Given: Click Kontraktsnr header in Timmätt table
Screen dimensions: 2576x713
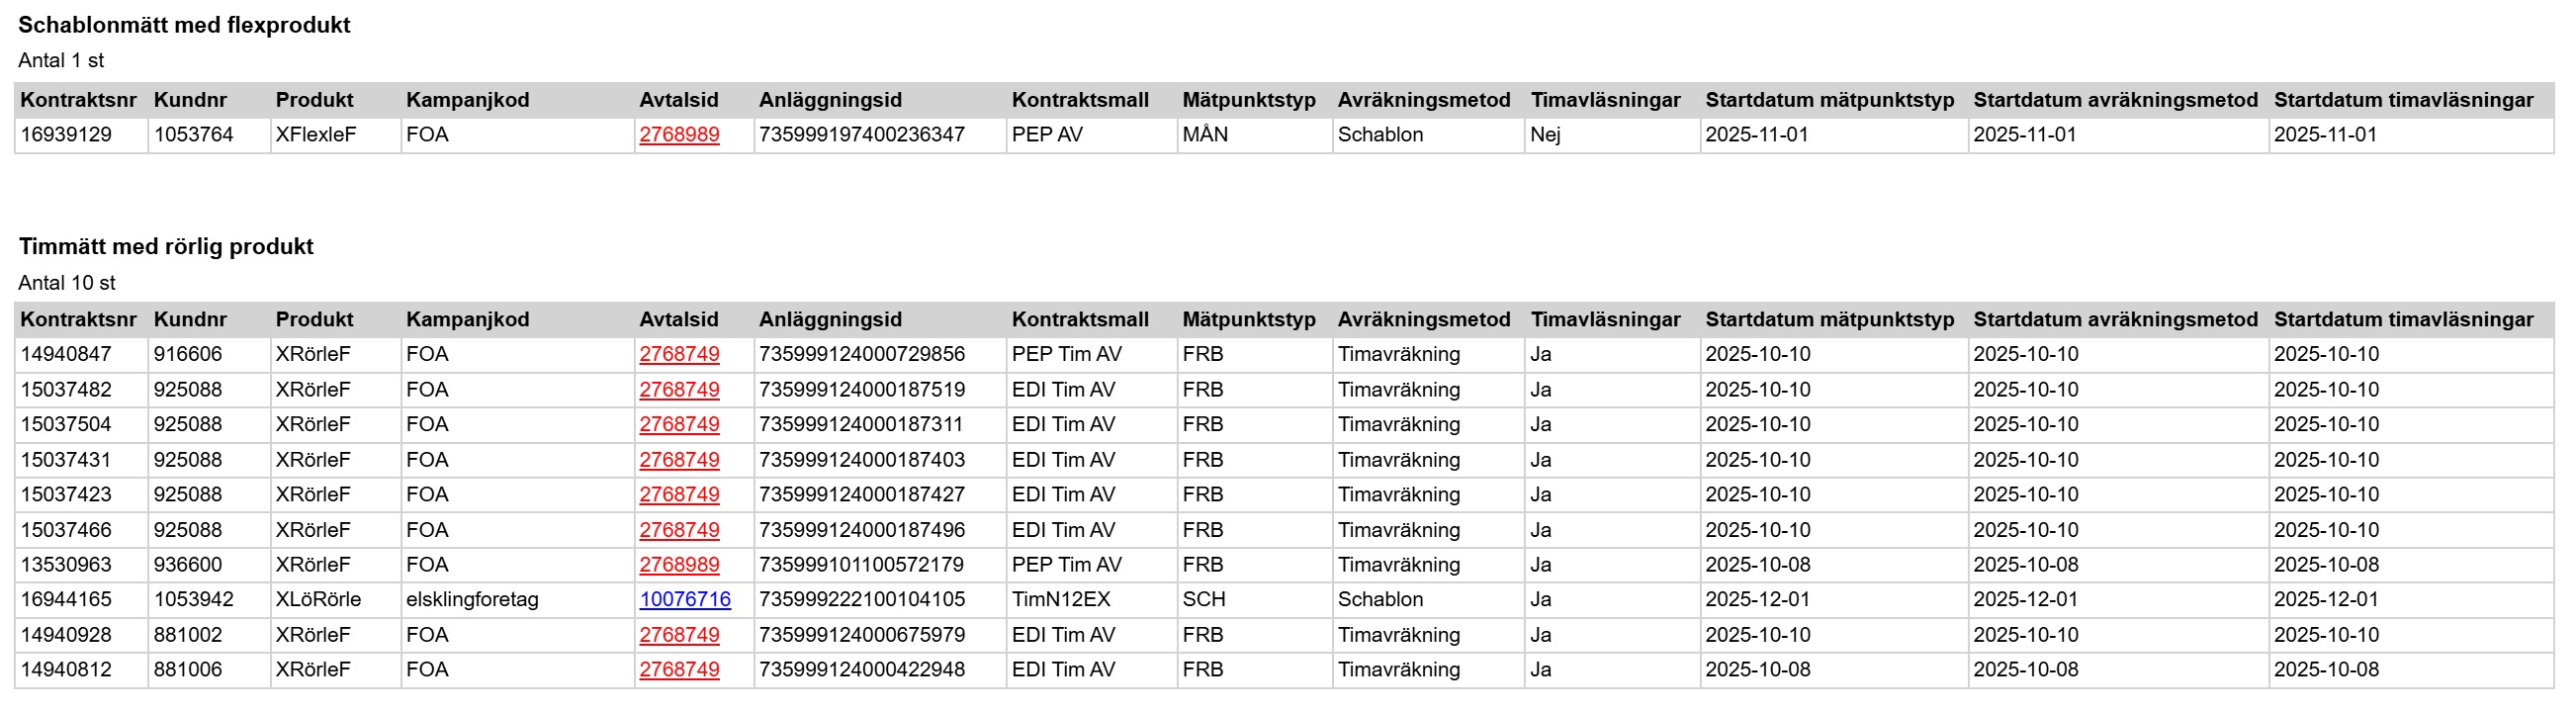Looking at the screenshot, I should point(78,320).
